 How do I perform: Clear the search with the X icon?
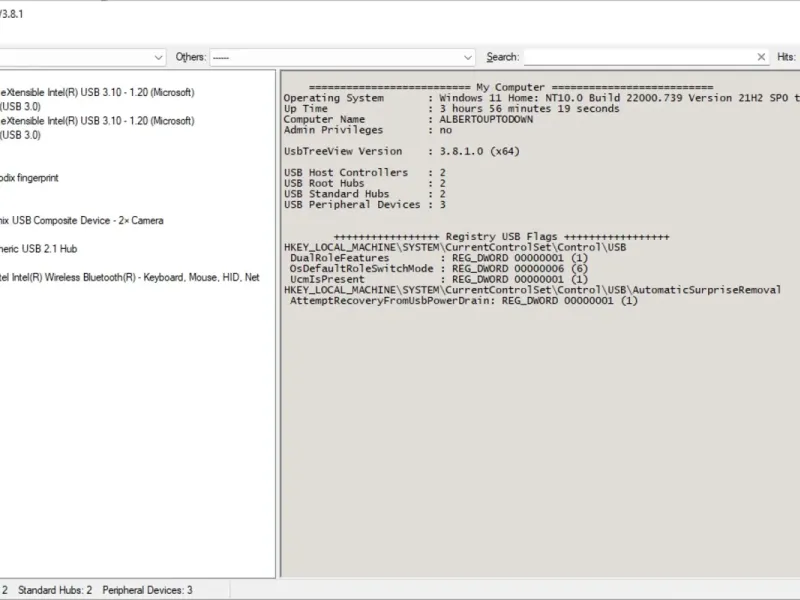tap(761, 57)
